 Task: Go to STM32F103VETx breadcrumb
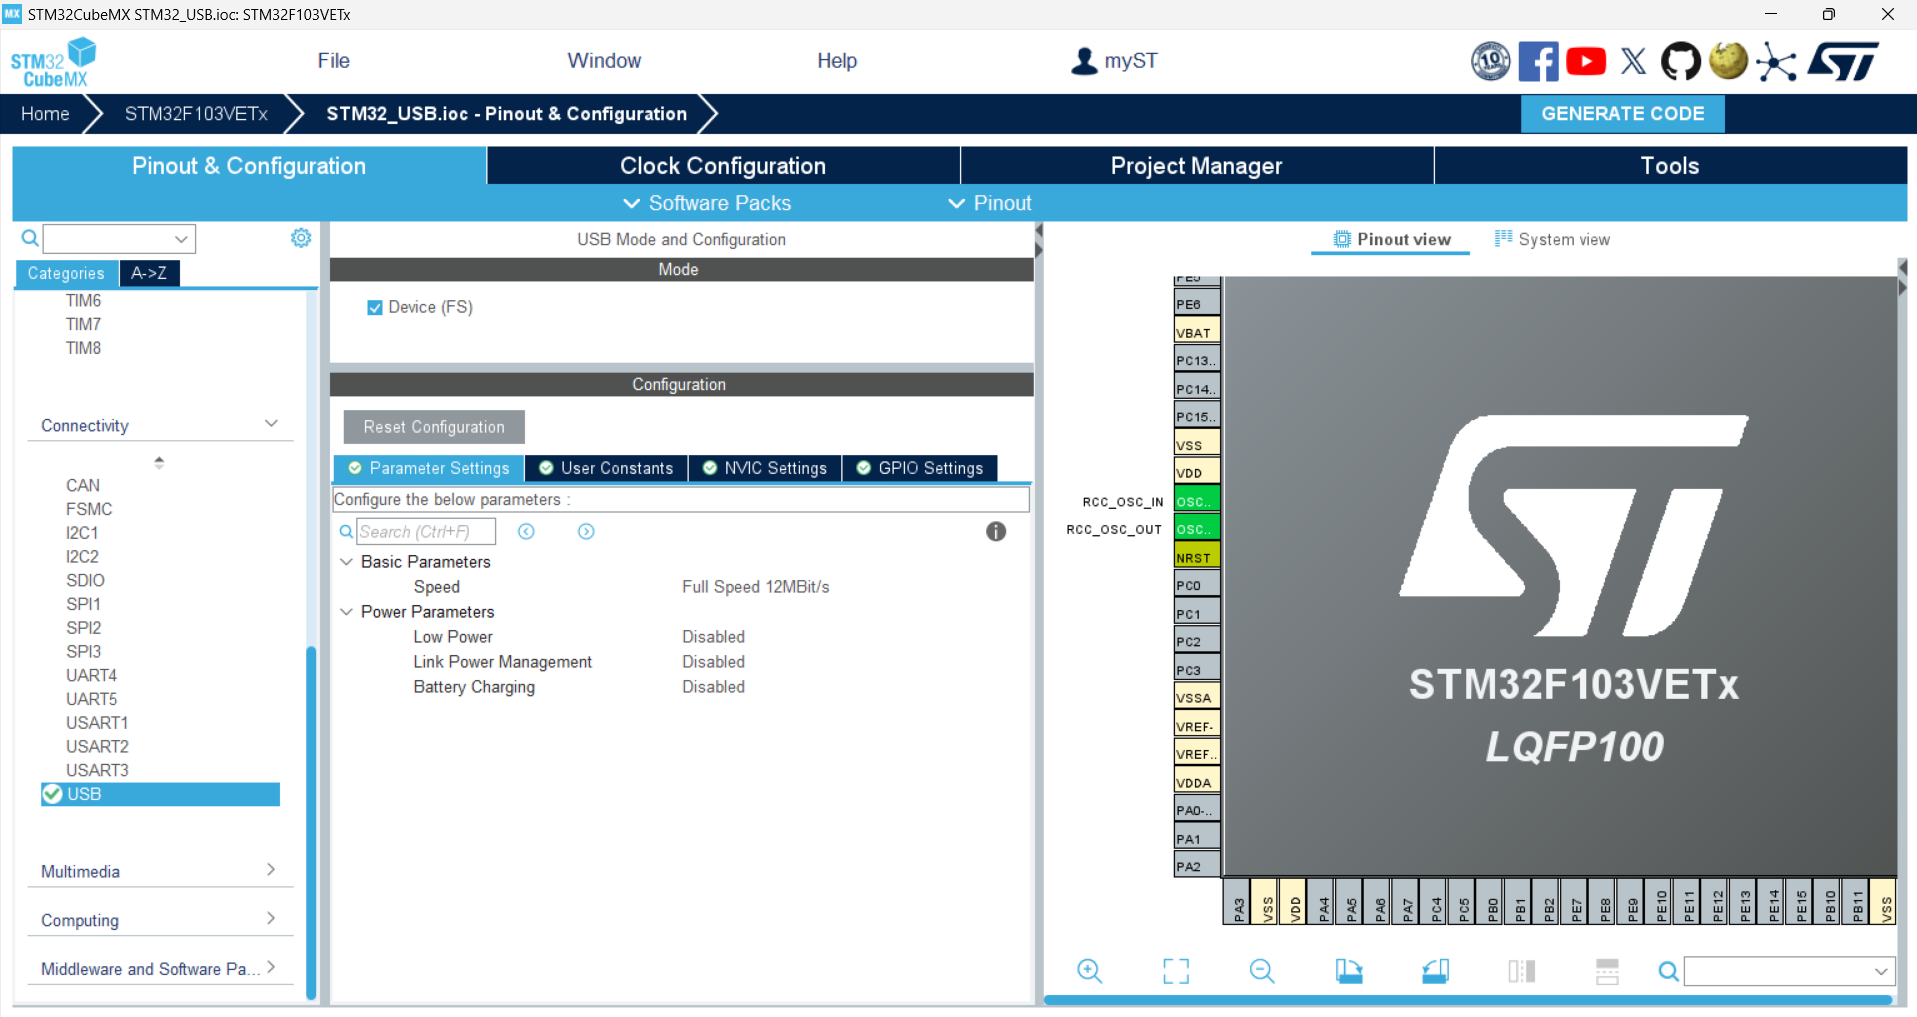click(196, 114)
